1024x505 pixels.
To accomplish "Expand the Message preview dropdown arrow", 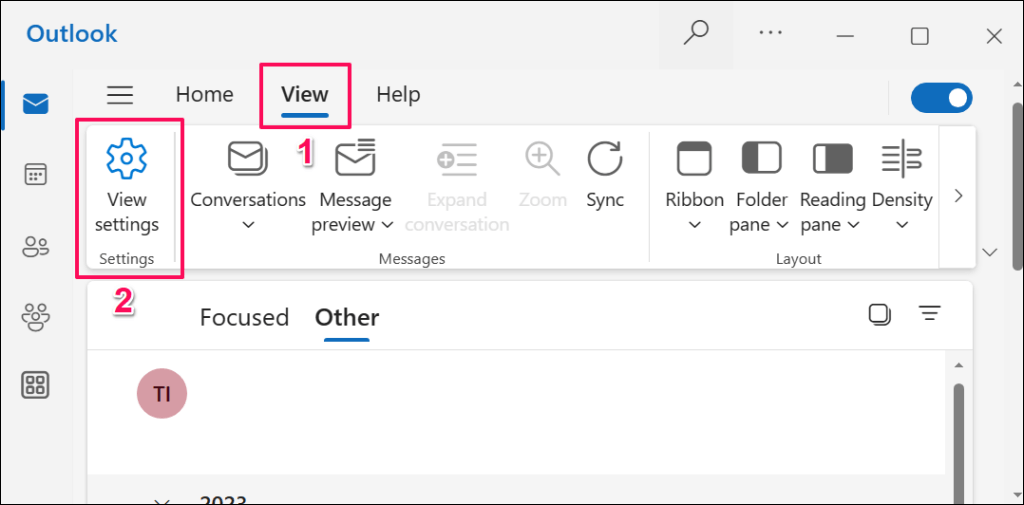I will click(387, 225).
